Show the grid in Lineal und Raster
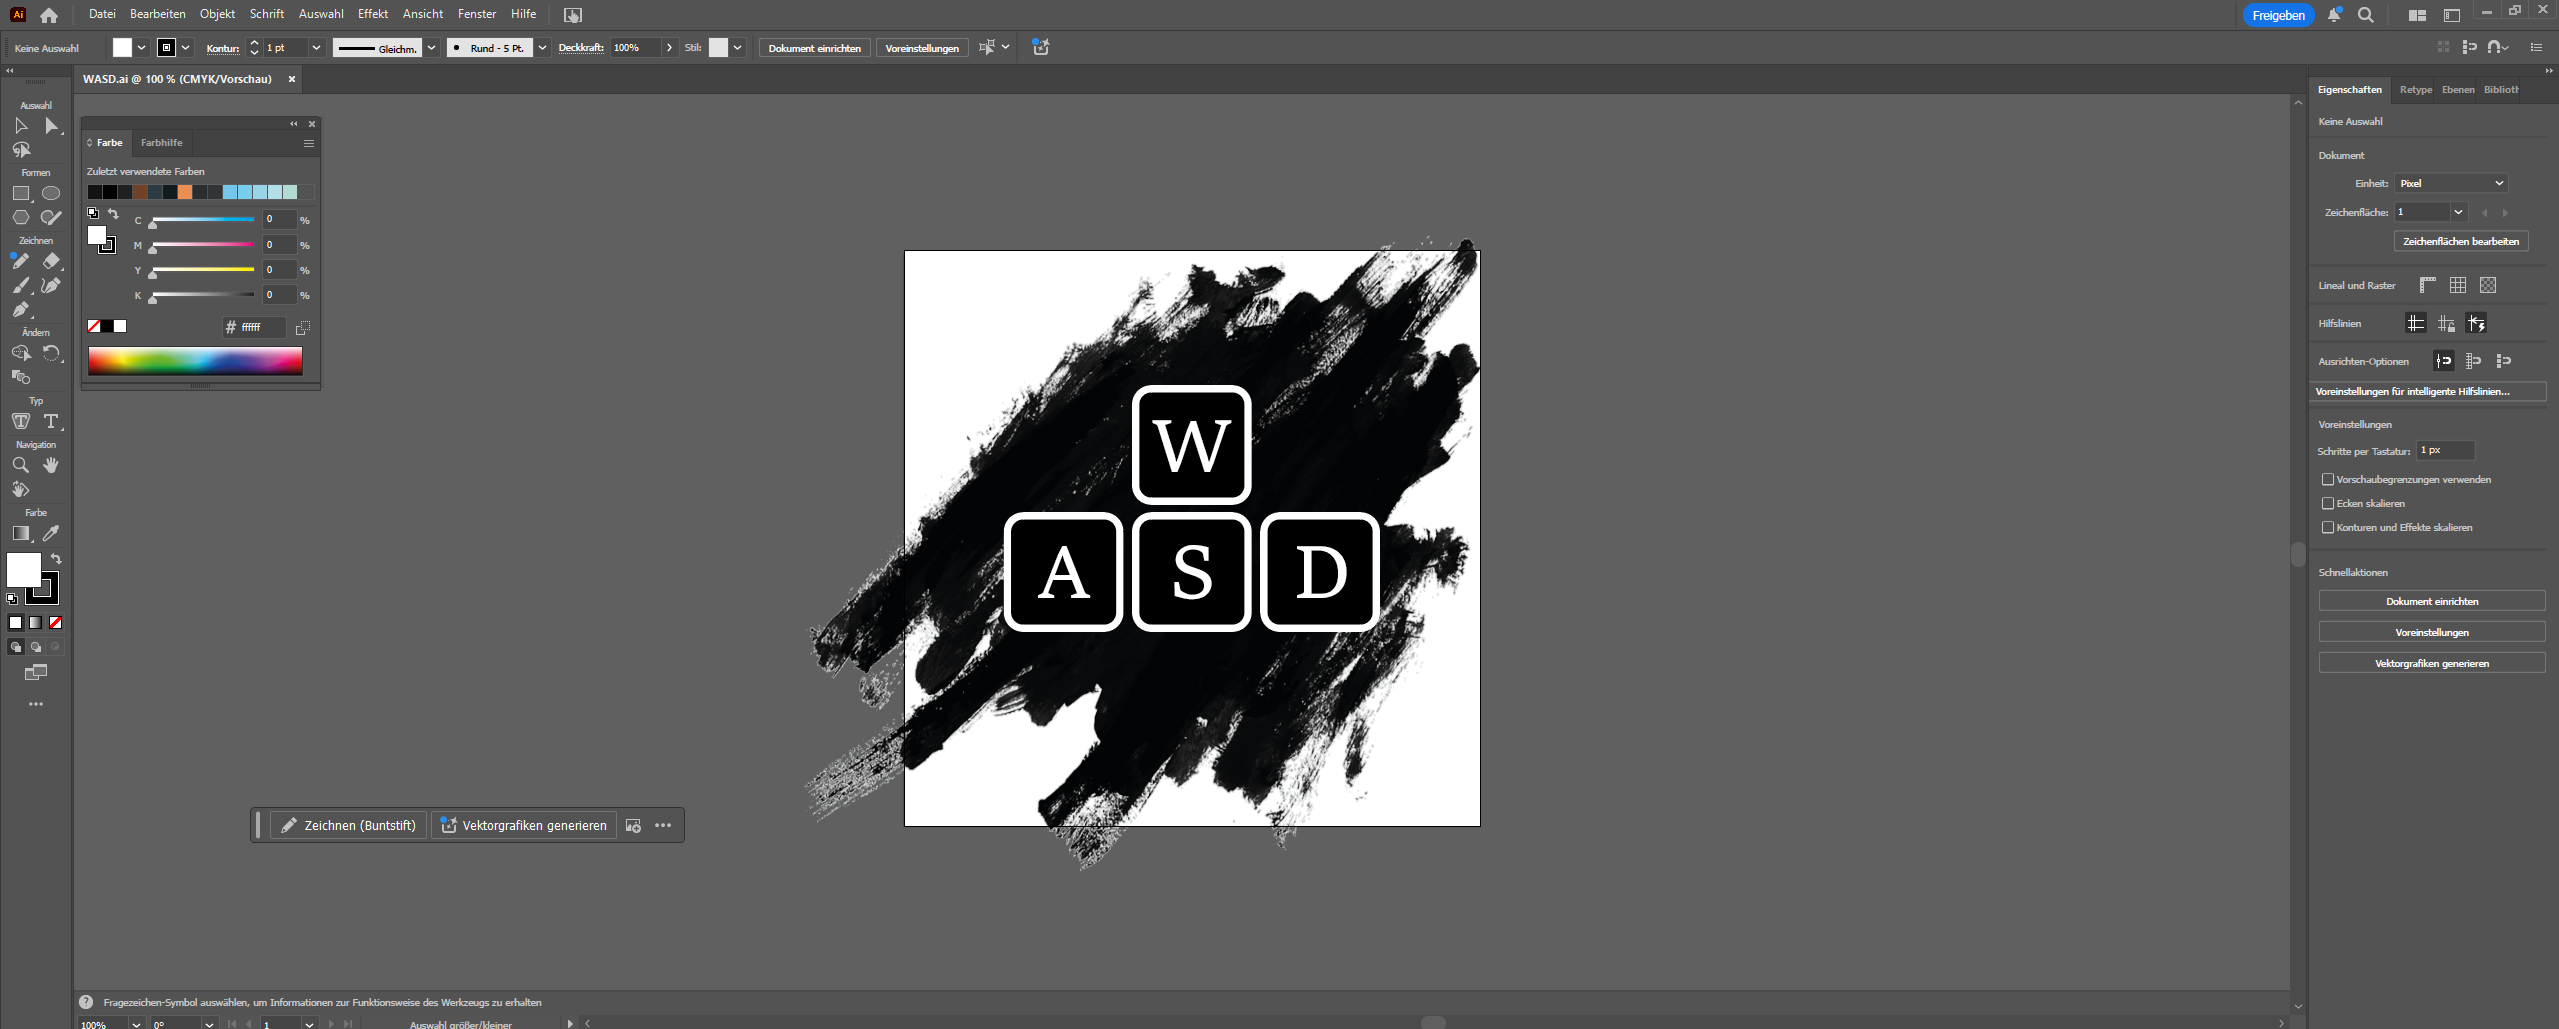2559x1029 pixels. [x=2457, y=285]
